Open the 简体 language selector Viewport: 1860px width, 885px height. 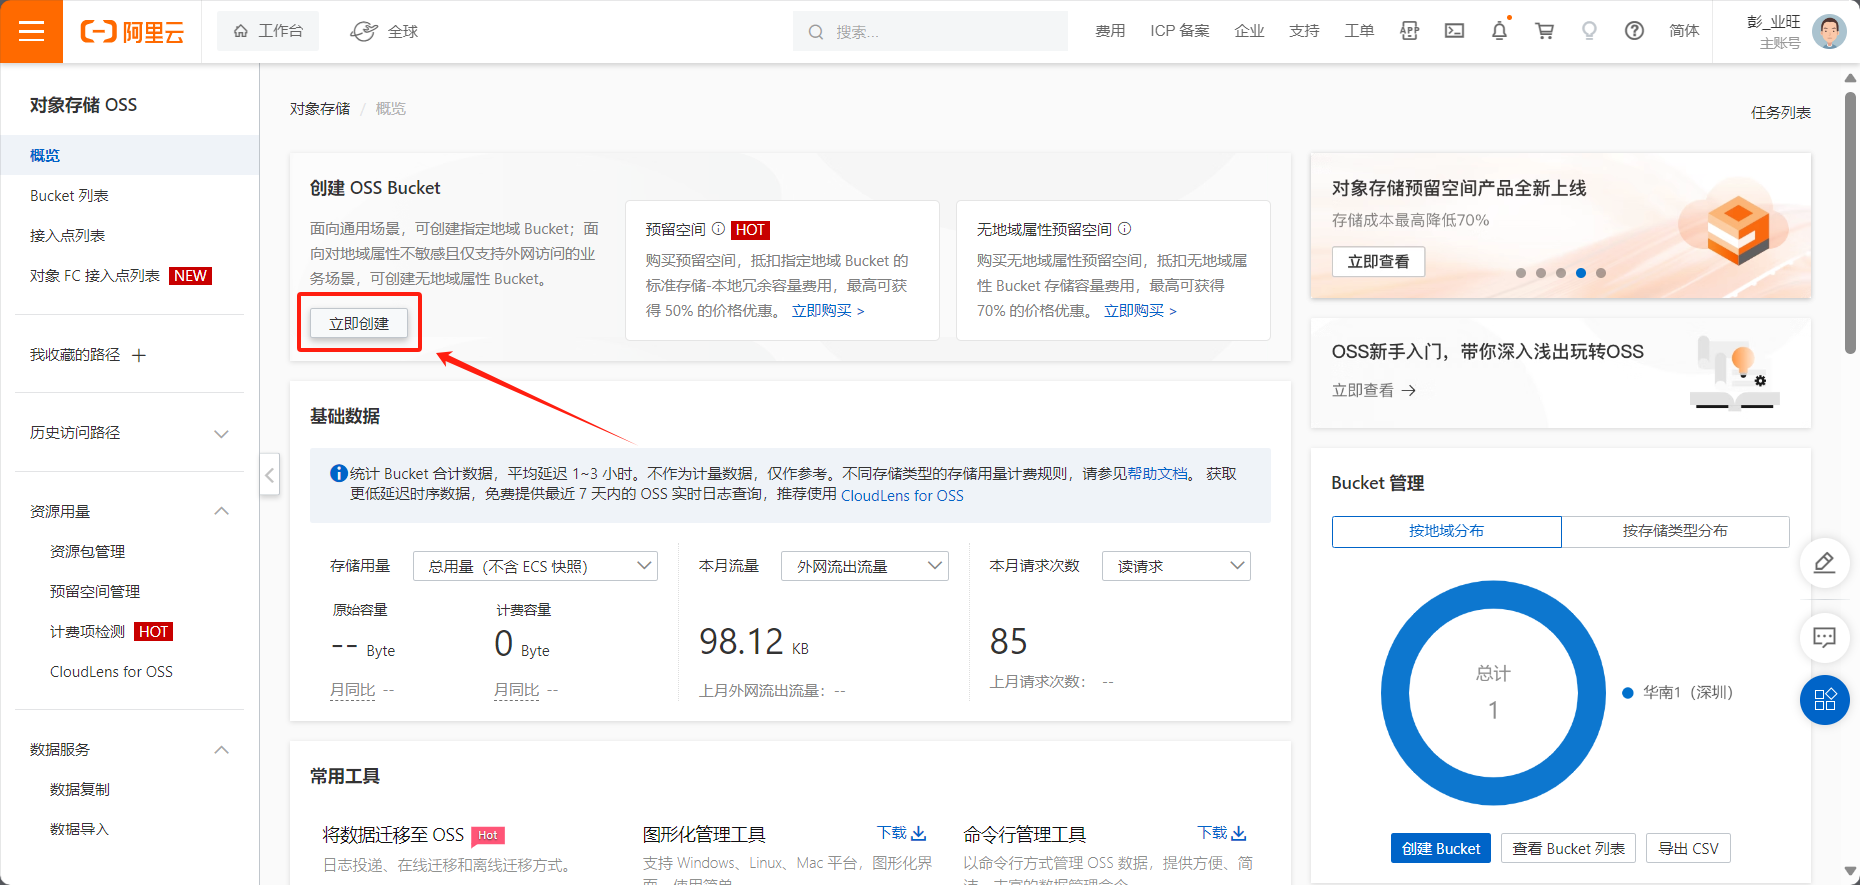(x=1684, y=31)
